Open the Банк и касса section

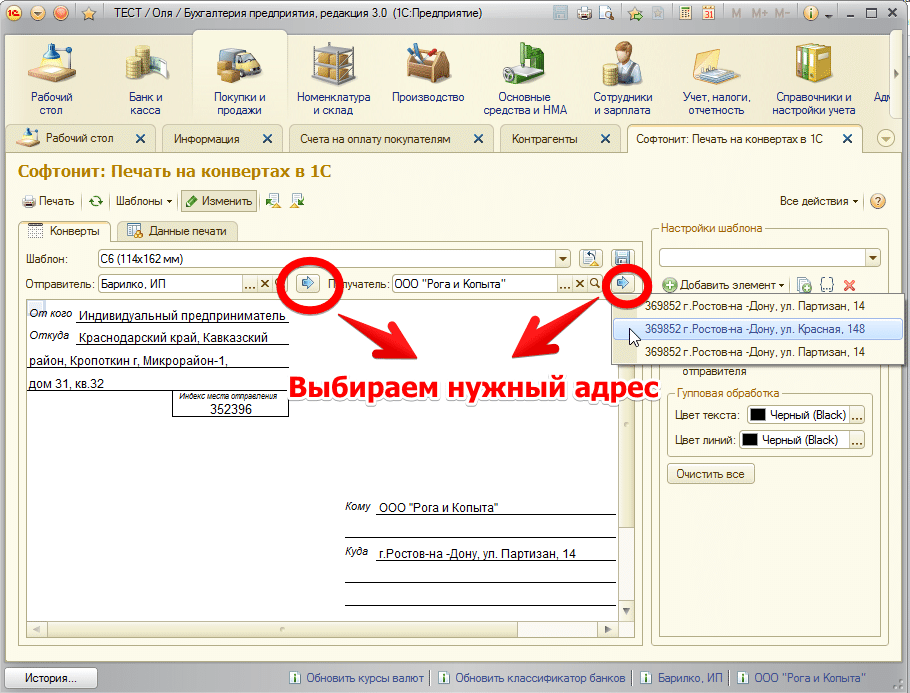[145, 80]
